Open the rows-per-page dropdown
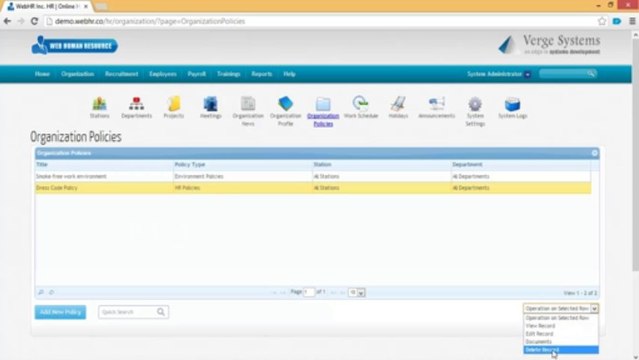 [357, 292]
